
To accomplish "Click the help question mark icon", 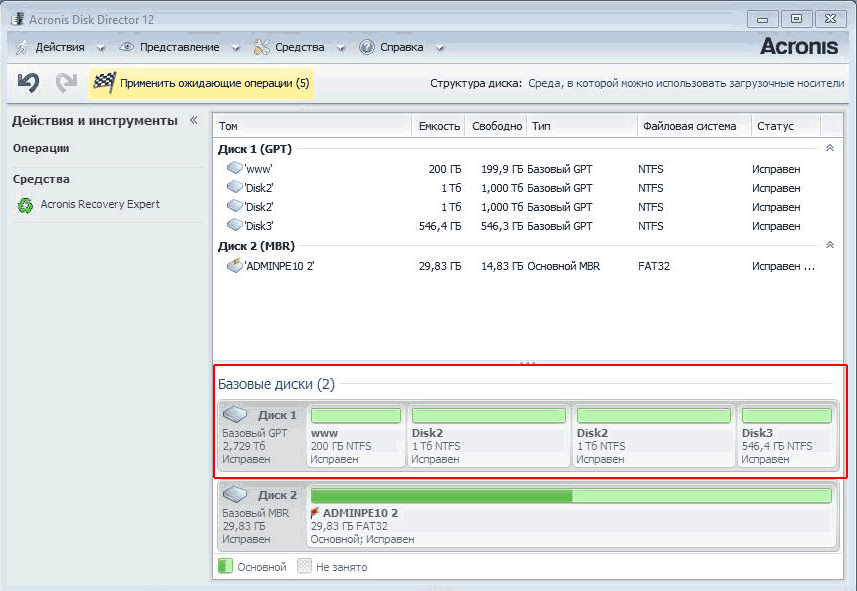I will (x=367, y=48).
